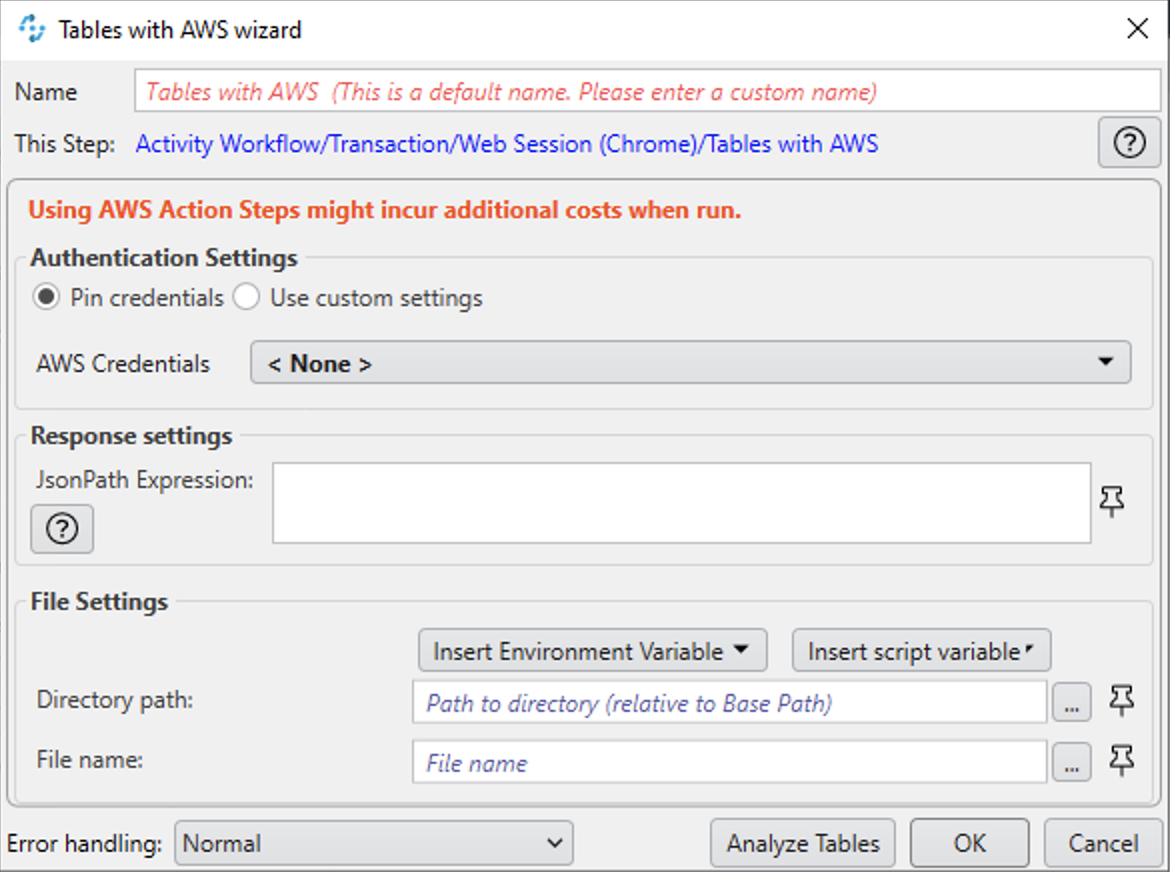Choose Use custom settings authentication
Viewport: 1170px width, 872px height.
point(246,297)
